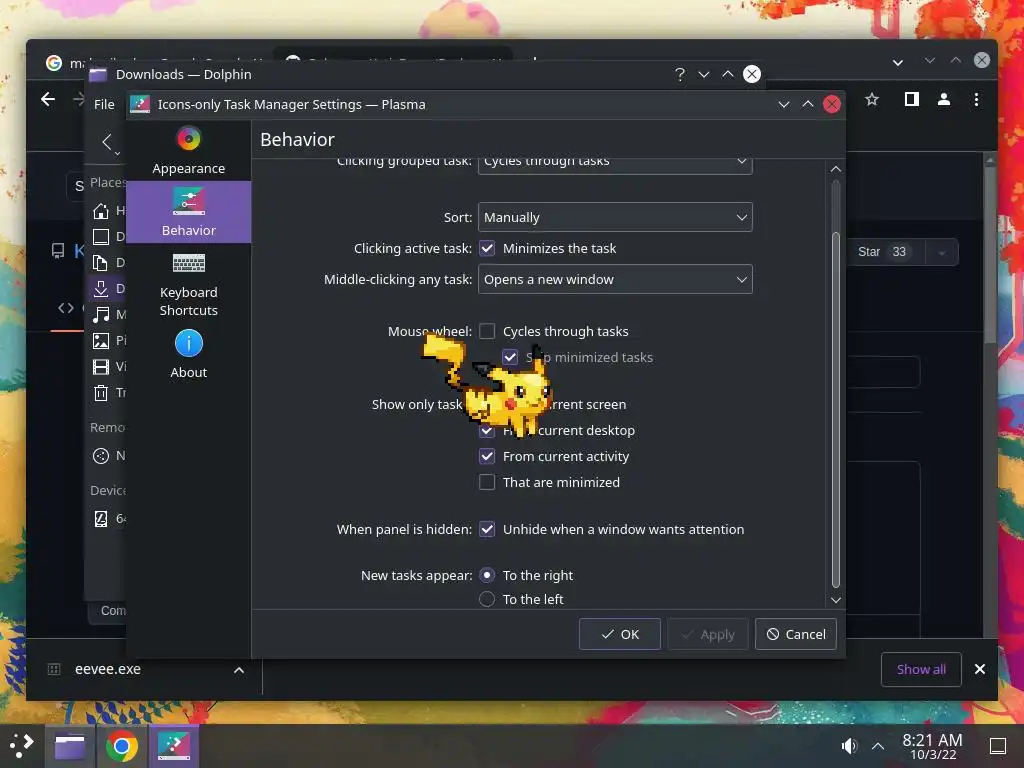This screenshot has width=1024, height=768.
Task: Click the Documents place icon in Dolphin
Action: [x=101, y=263]
